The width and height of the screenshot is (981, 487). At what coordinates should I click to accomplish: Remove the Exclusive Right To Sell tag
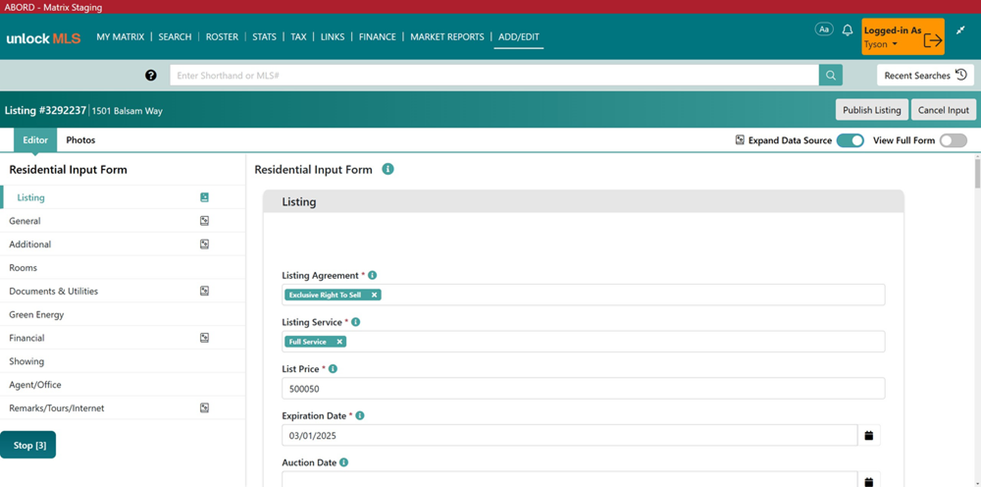click(374, 295)
